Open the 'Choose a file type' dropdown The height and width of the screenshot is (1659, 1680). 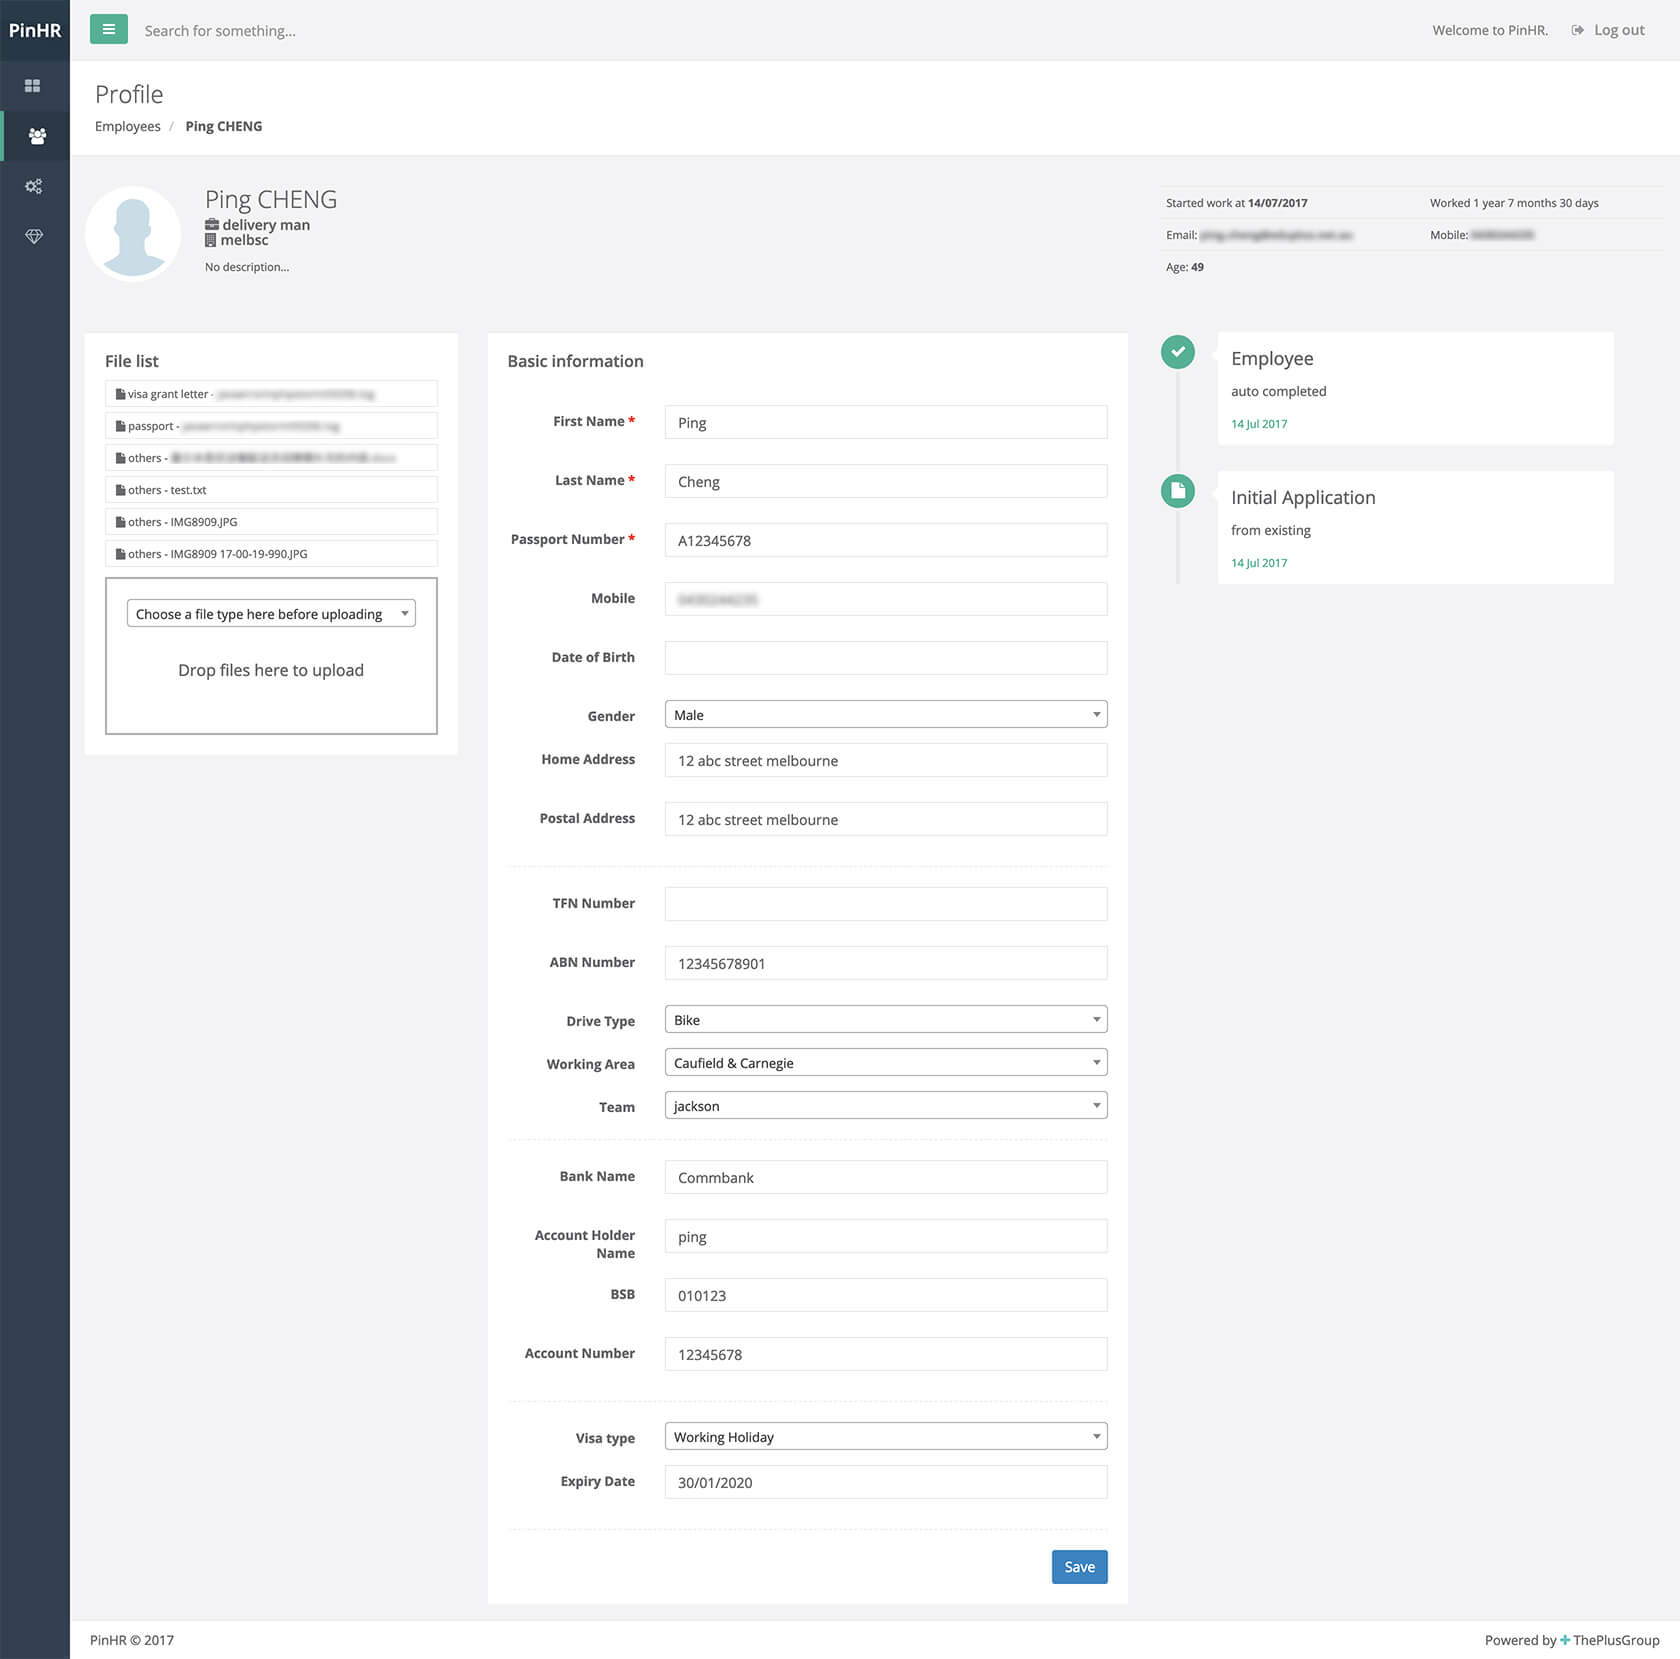[270, 613]
